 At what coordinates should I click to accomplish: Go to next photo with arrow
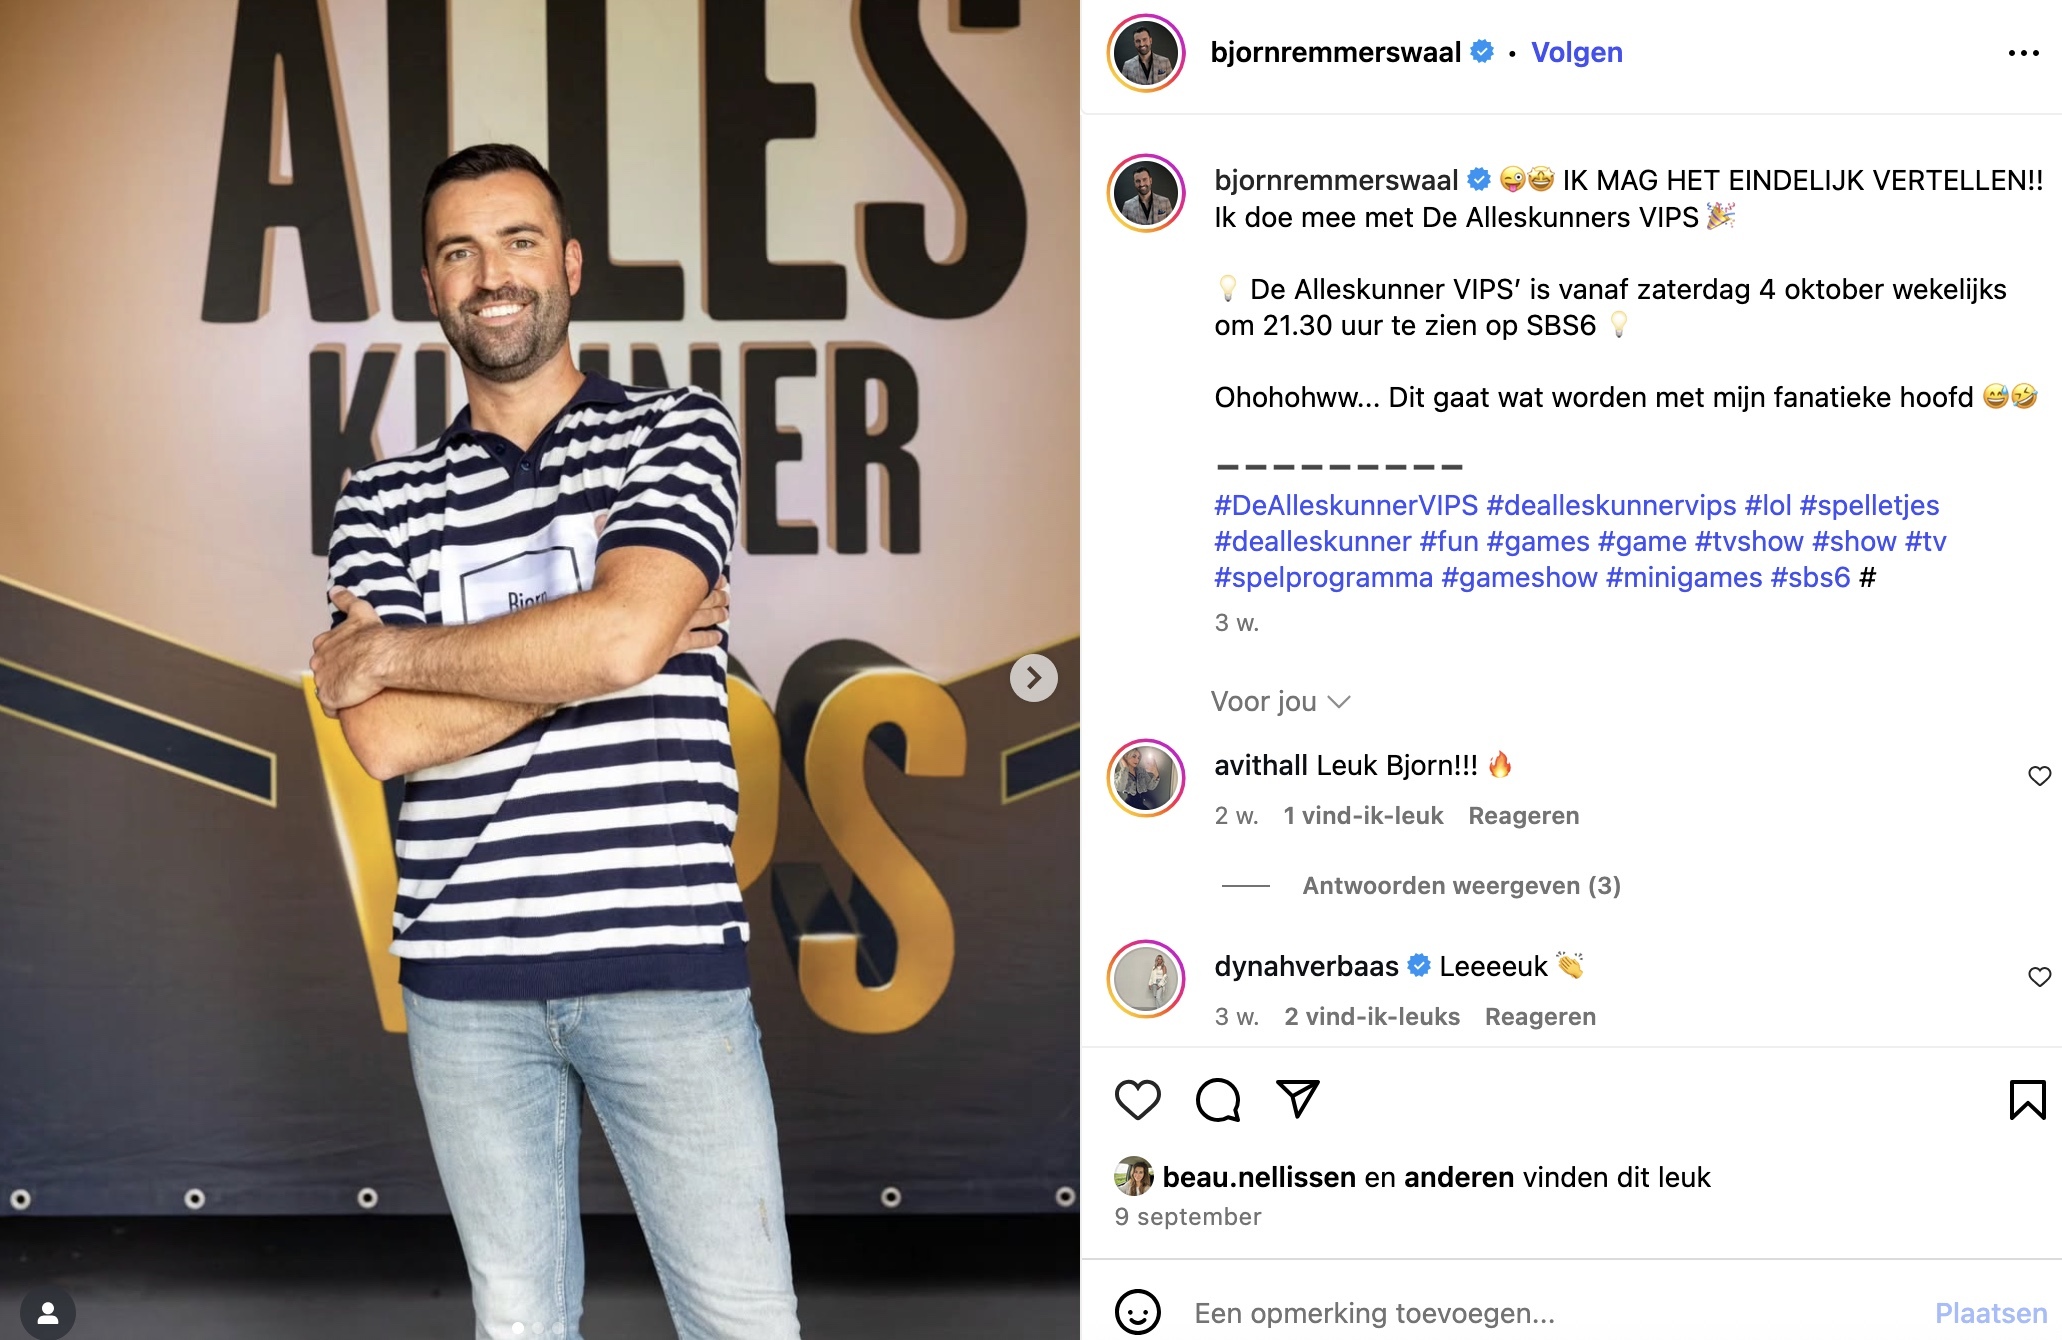point(1033,678)
